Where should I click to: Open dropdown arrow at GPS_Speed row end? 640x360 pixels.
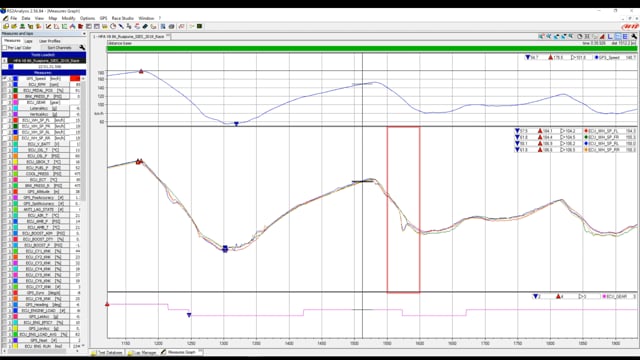click(83, 78)
